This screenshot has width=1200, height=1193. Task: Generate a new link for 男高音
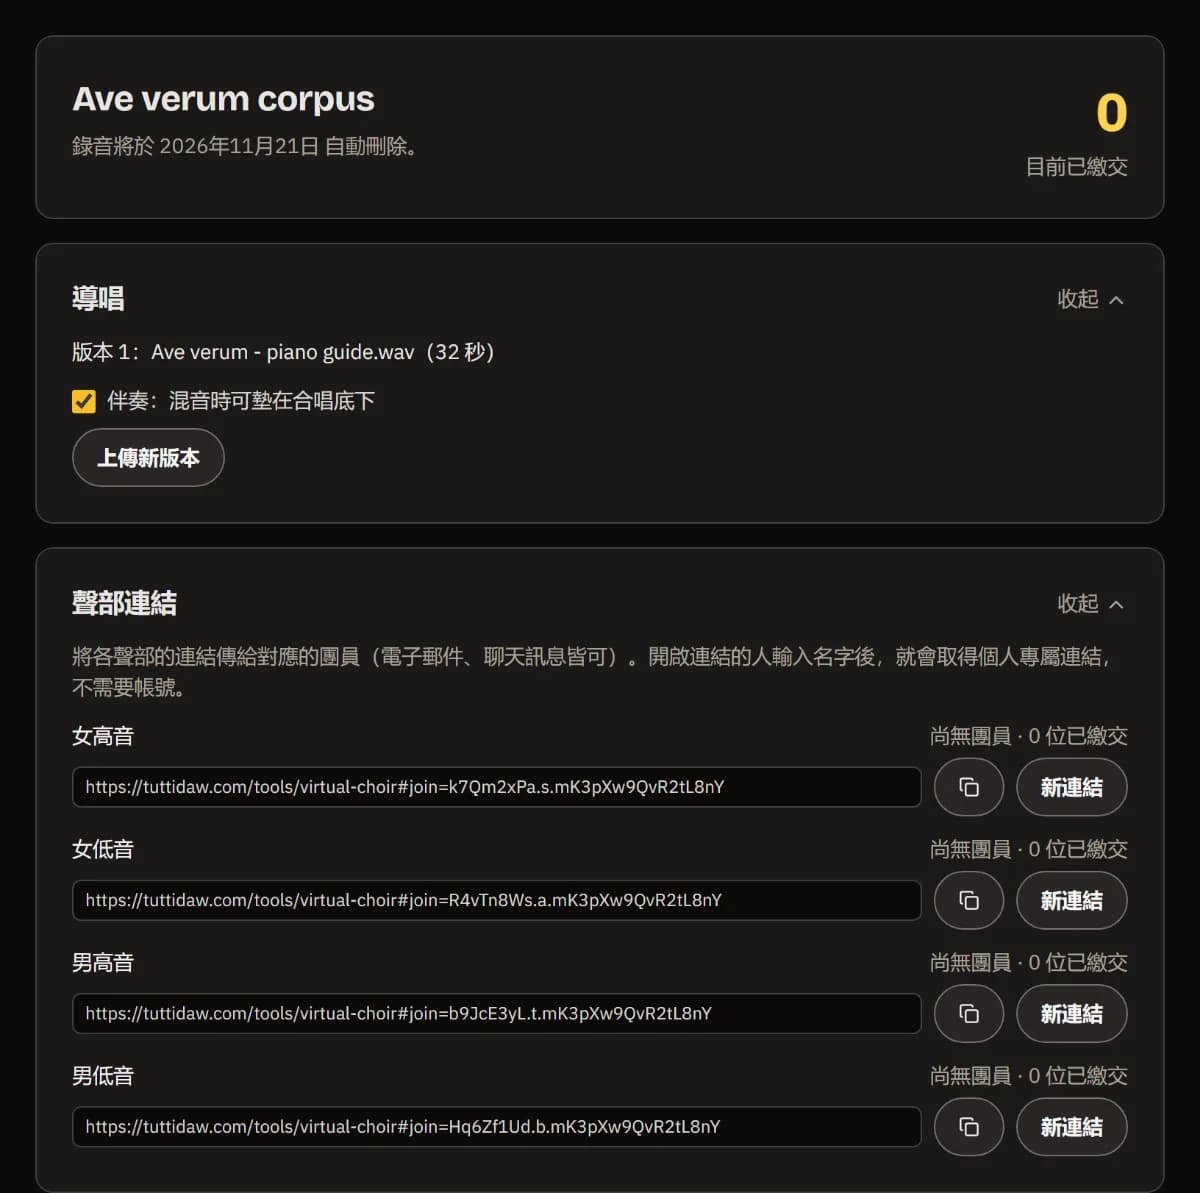[1072, 1013]
